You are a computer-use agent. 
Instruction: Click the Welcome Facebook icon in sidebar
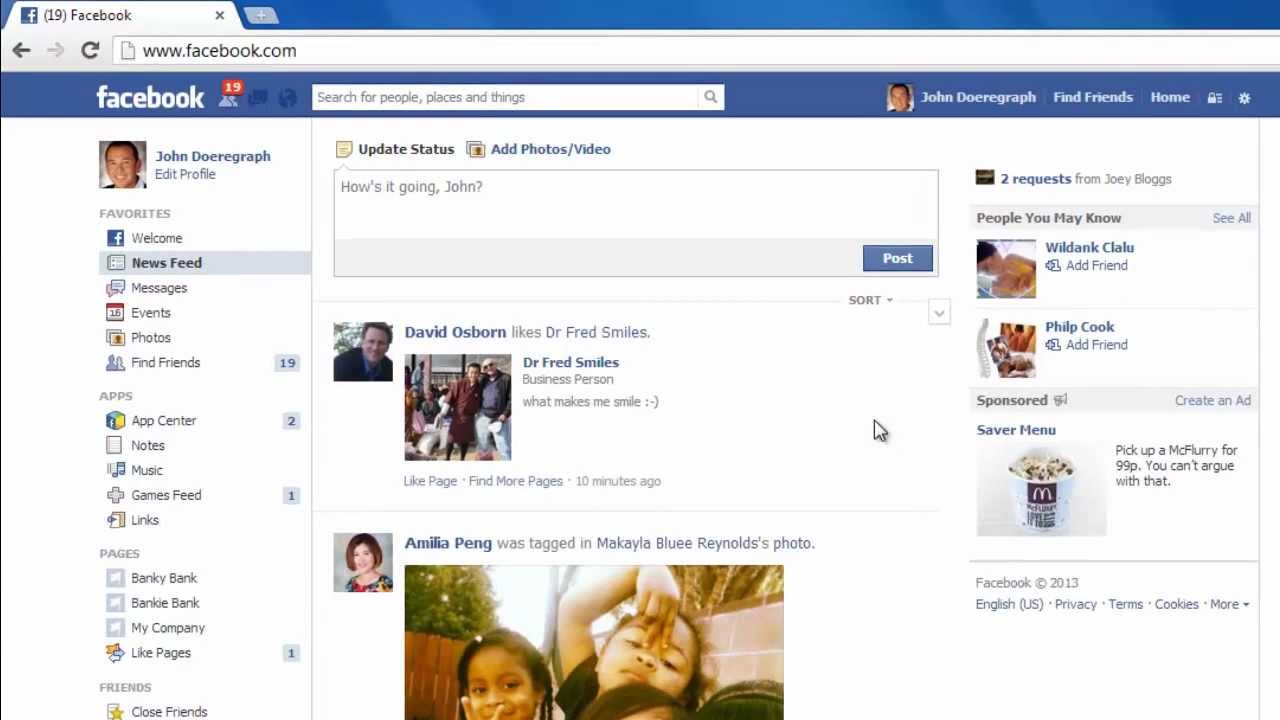pos(116,238)
